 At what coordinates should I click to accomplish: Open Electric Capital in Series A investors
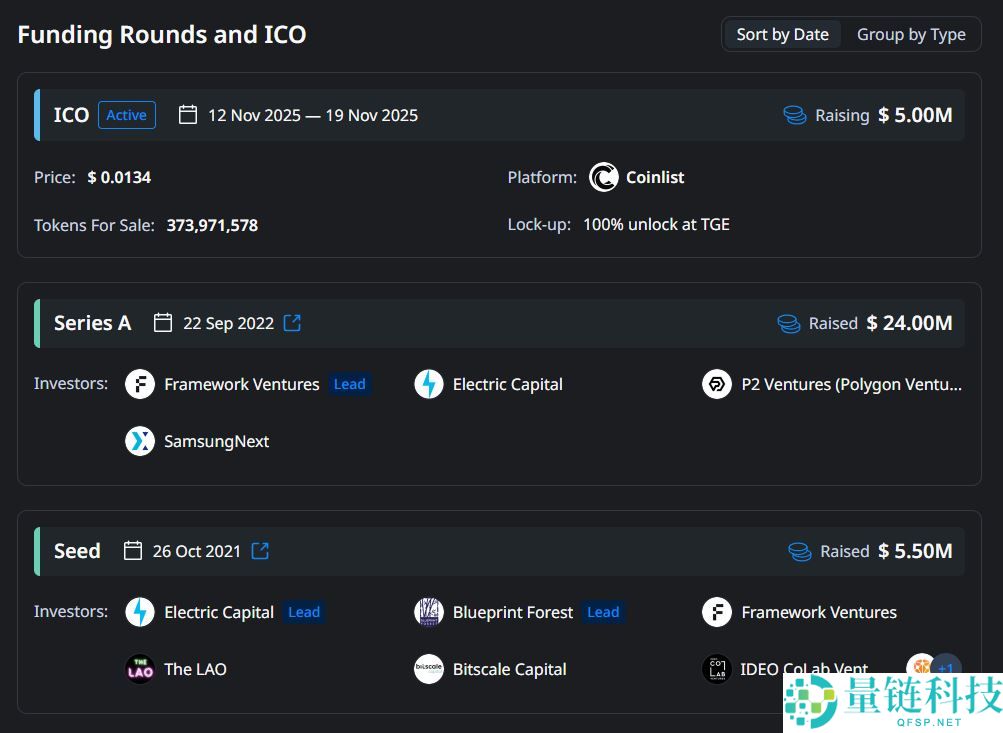pyautogui.click(x=507, y=384)
